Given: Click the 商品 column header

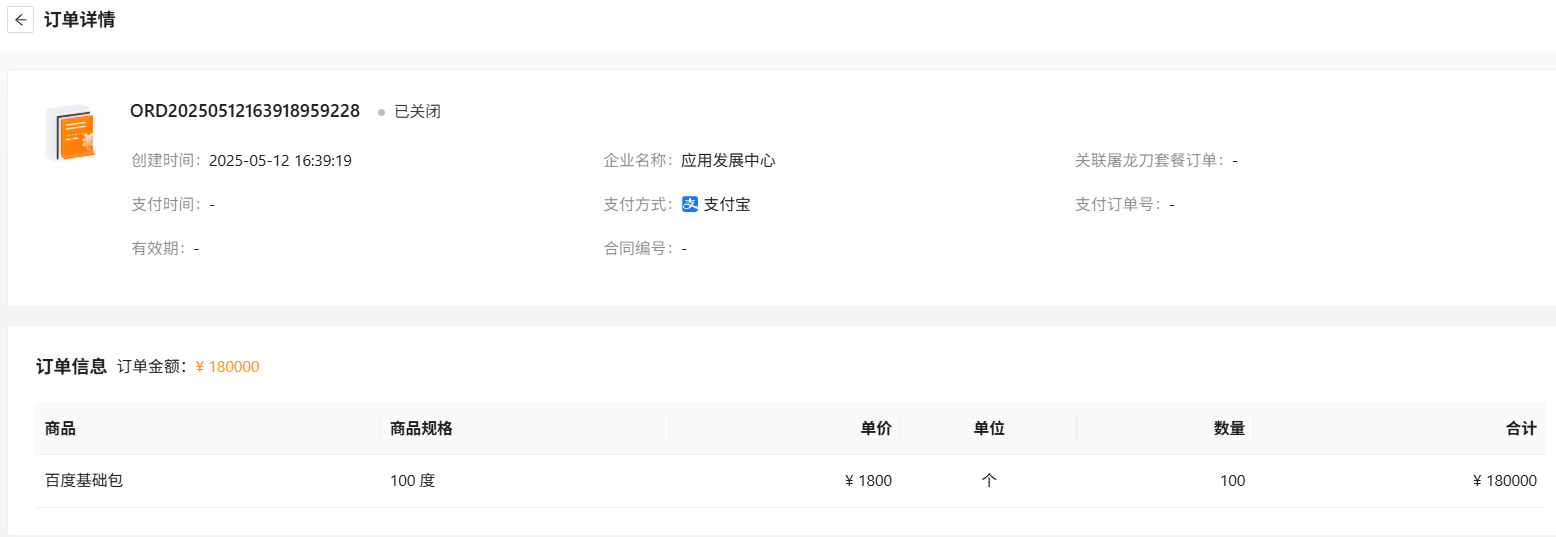Looking at the screenshot, I should 60,428.
